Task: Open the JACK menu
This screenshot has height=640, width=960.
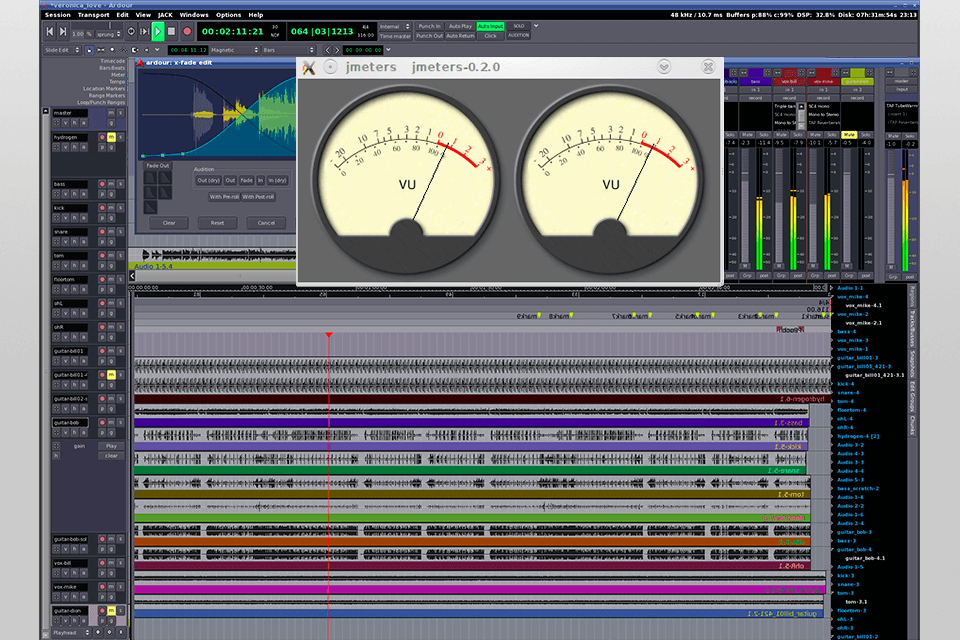Action: tap(165, 15)
